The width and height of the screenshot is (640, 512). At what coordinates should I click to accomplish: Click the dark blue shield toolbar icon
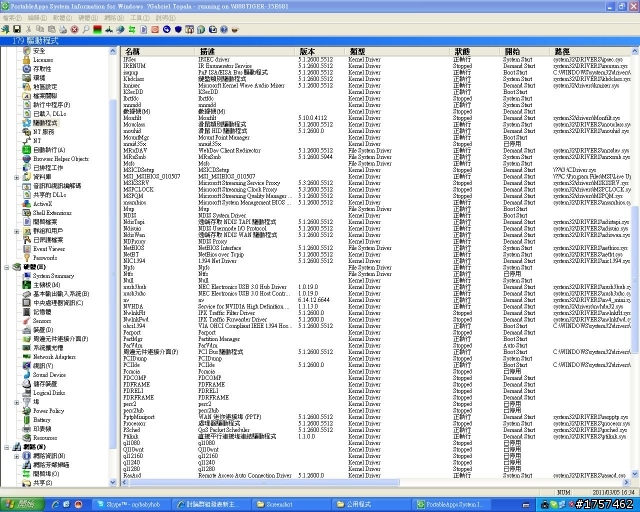click(178, 29)
